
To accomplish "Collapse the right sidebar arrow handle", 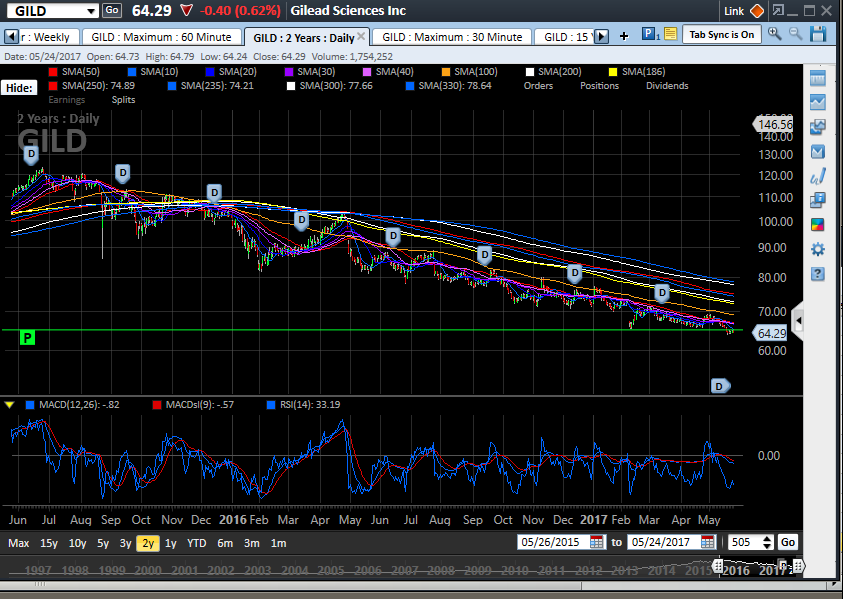I will 798,321.
